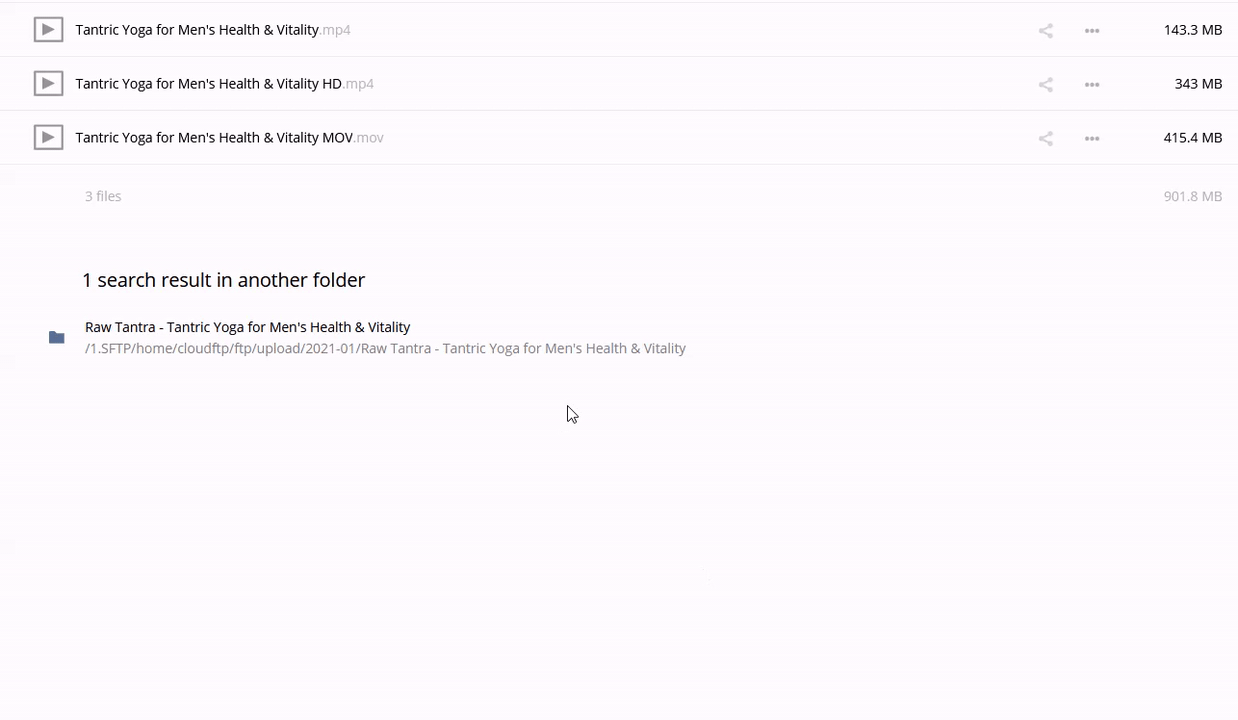1238x720 pixels.
Task: Click the 415.4 MB size value
Action: [1192, 138]
